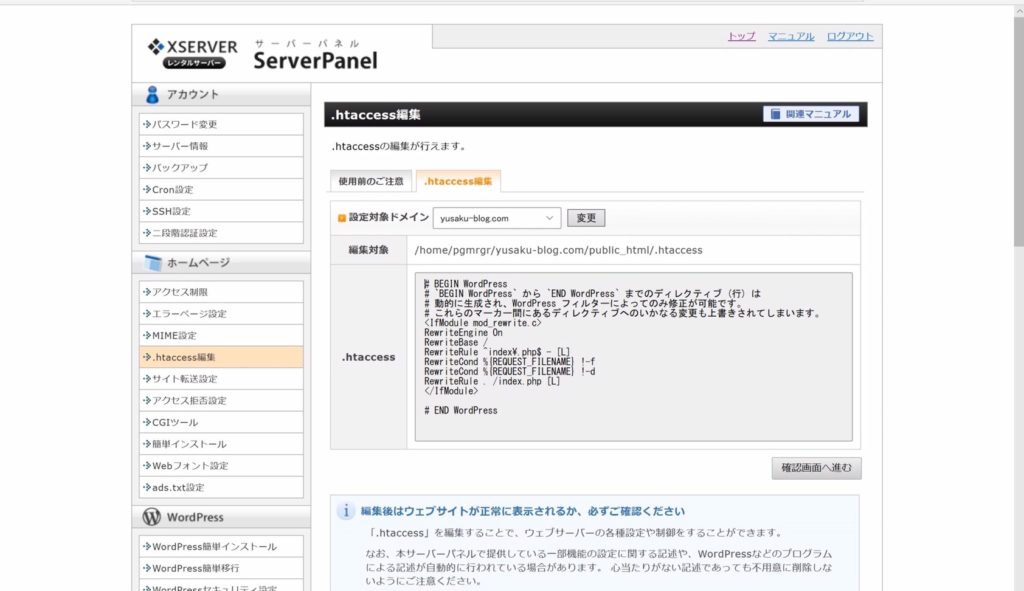This screenshot has width=1024, height=591.
Task: Open the 関連マニュアル button
Action: pyautogui.click(x=810, y=114)
